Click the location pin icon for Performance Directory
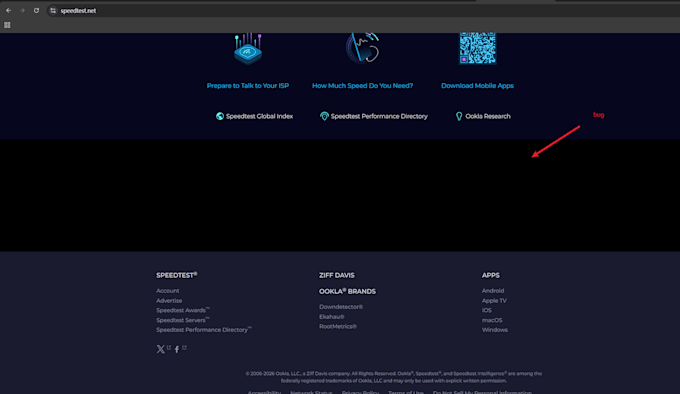Screen dimensions: 680x394 point(324,116)
